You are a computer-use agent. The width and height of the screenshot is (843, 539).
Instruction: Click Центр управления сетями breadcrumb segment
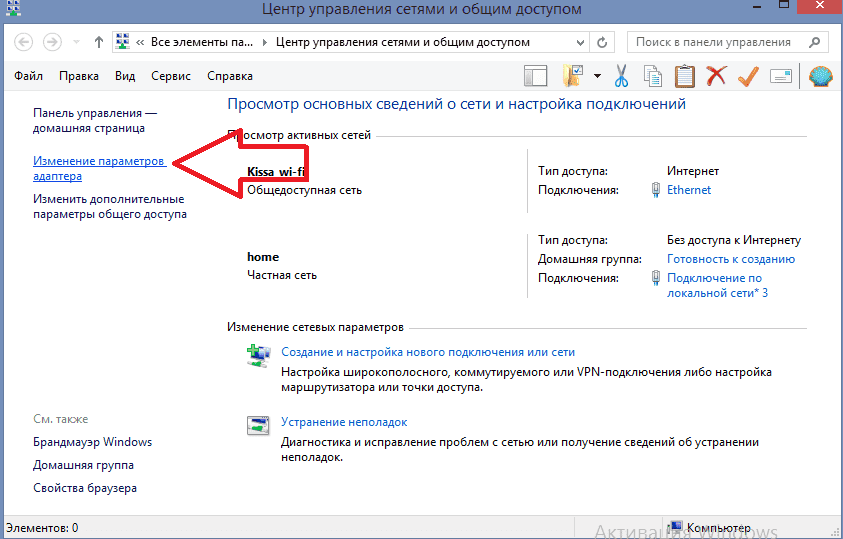(403, 42)
